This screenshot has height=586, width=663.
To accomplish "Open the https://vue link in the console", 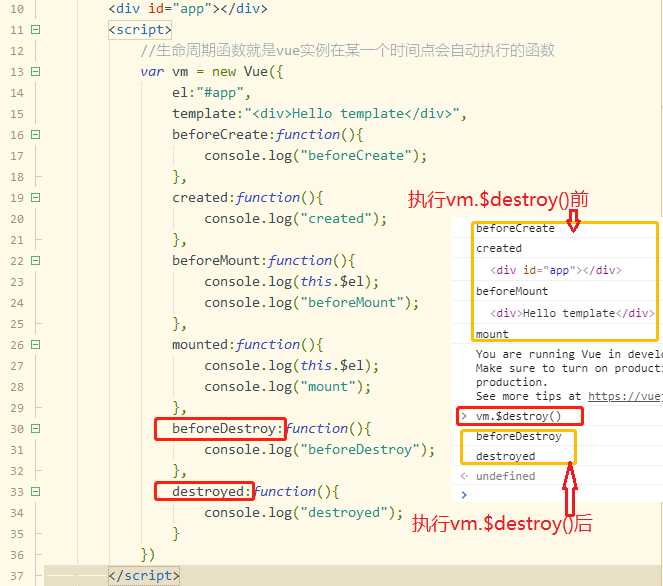I will 625,396.
